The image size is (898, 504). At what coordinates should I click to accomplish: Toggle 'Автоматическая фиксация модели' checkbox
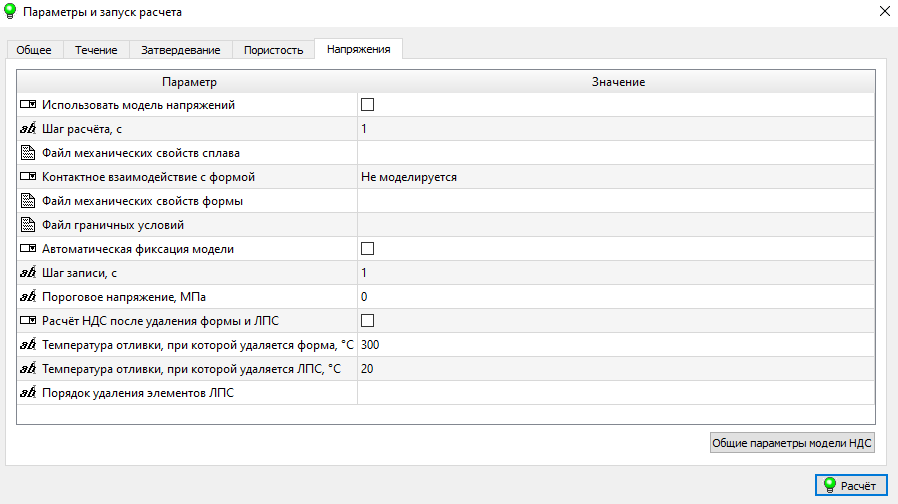(367, 249)
